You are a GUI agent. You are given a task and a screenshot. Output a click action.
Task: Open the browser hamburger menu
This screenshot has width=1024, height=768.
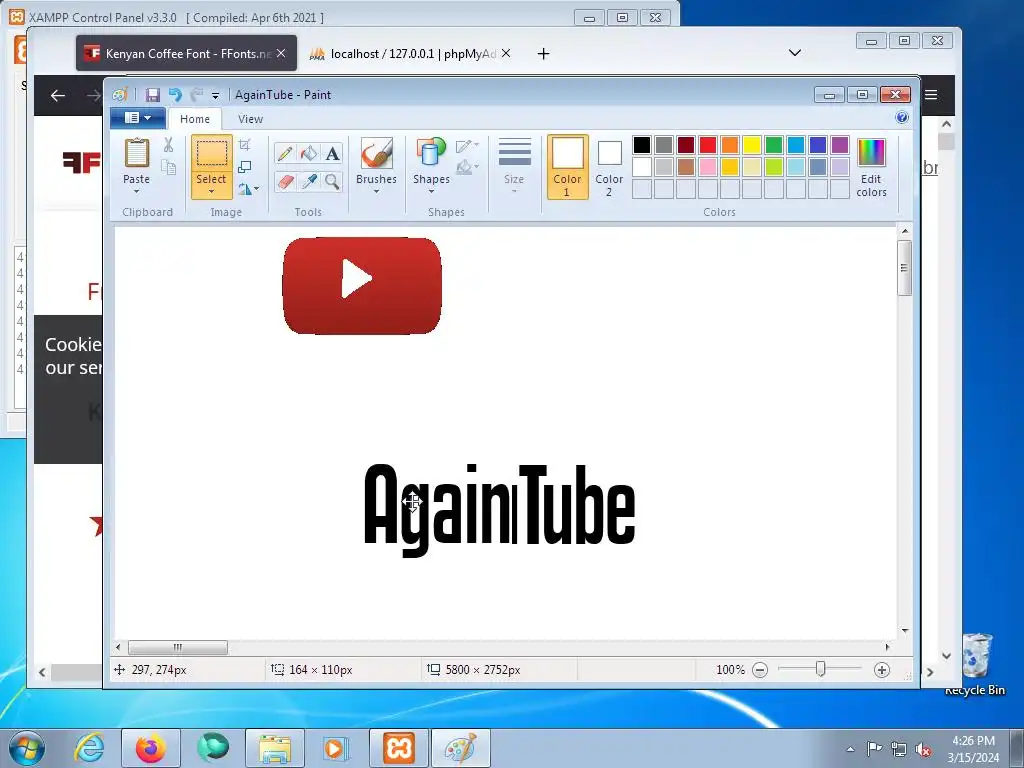[x=931, y=95]
